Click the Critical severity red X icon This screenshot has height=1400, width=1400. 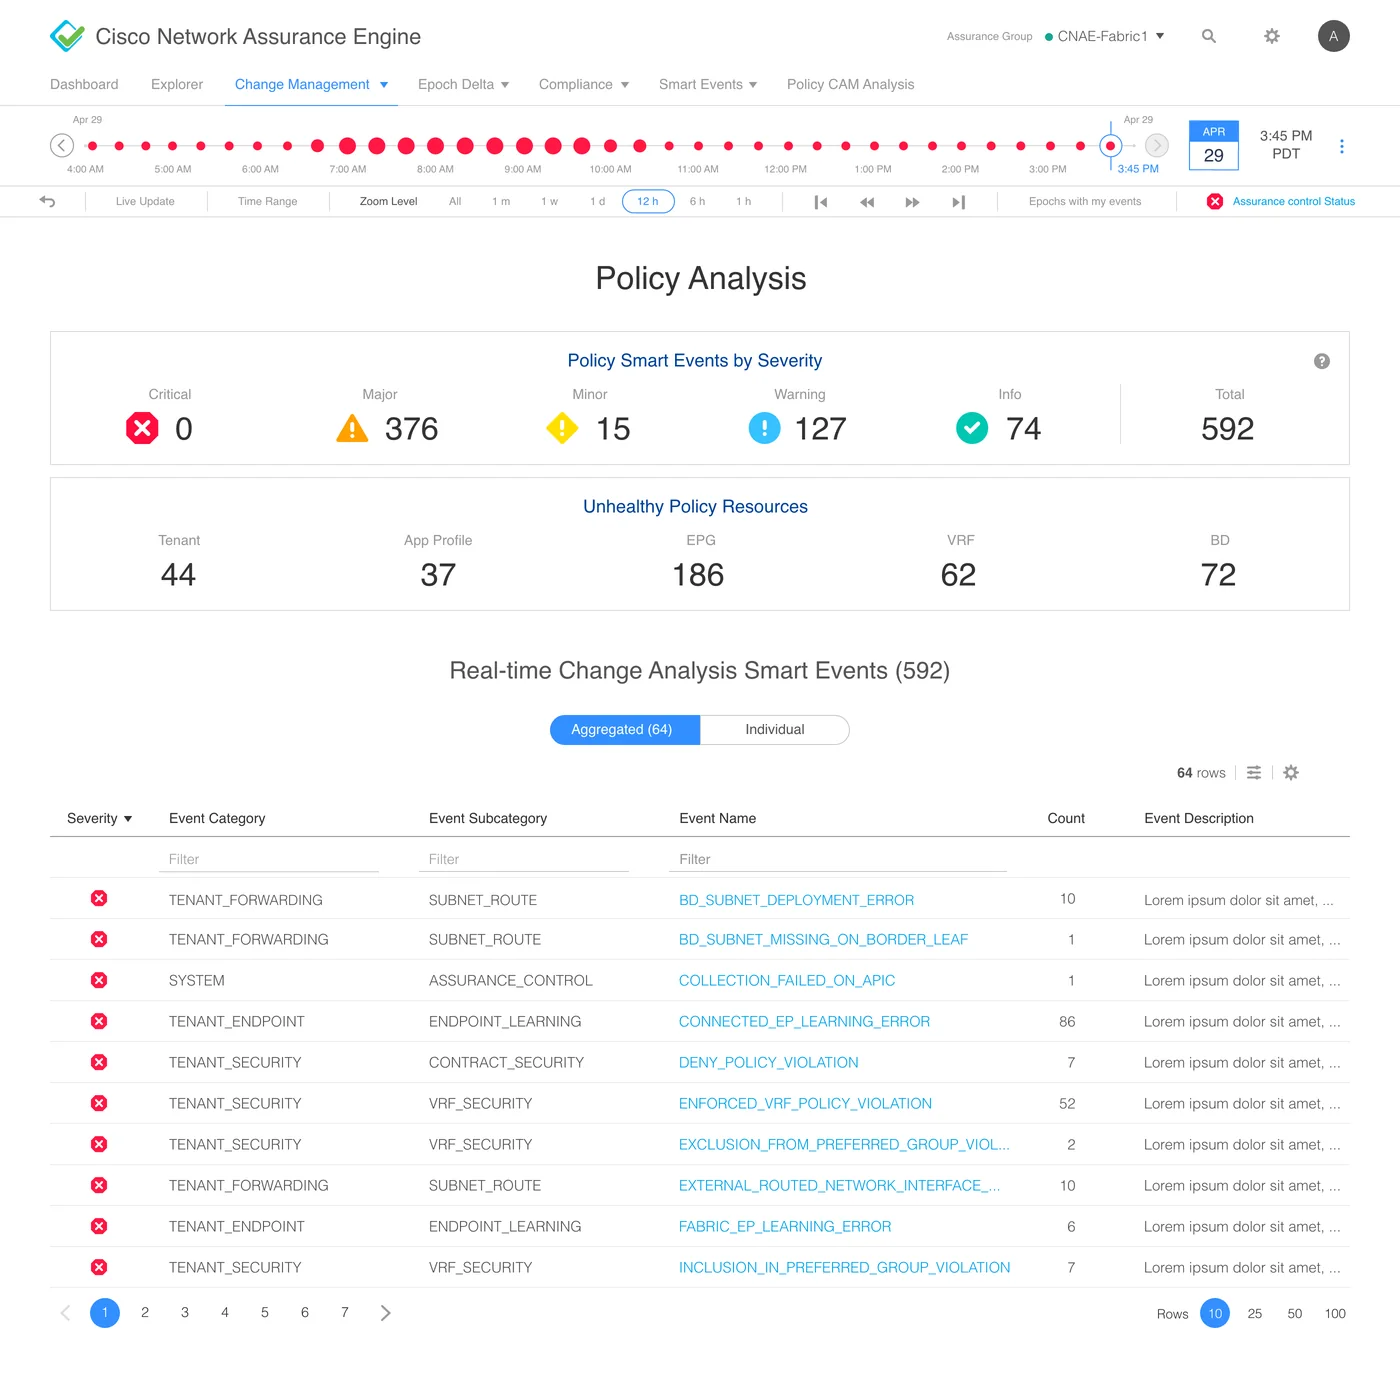(x=142, y=429)
